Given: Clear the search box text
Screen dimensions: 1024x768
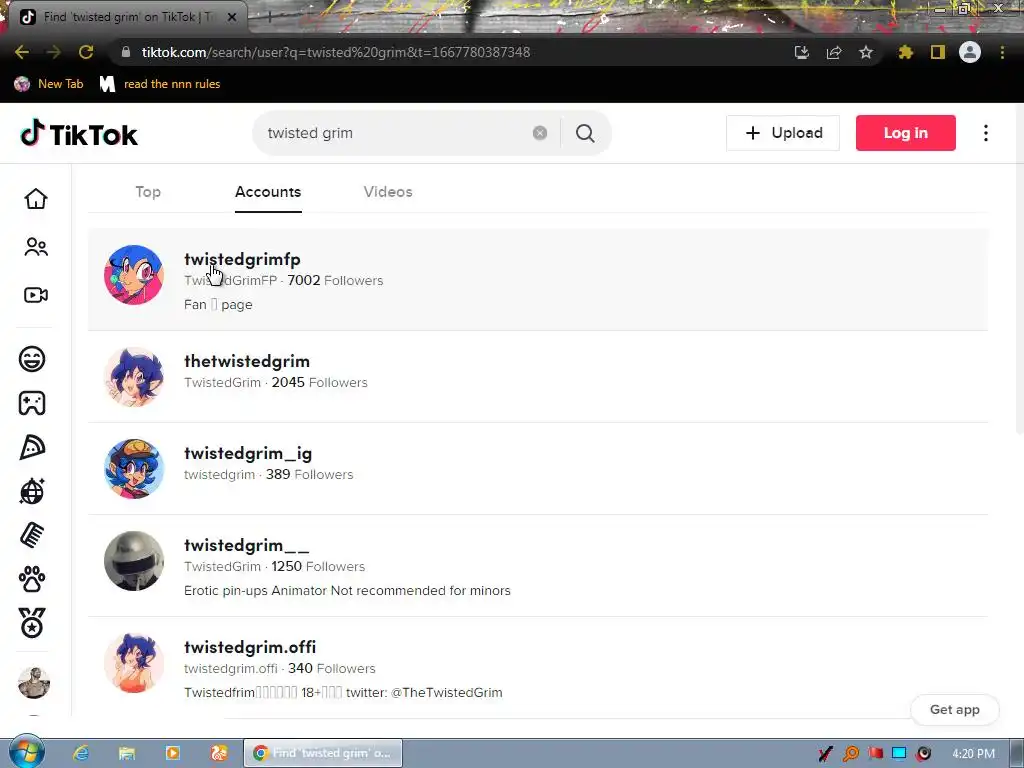Looking at the screenshot, I should click(539, 133).
